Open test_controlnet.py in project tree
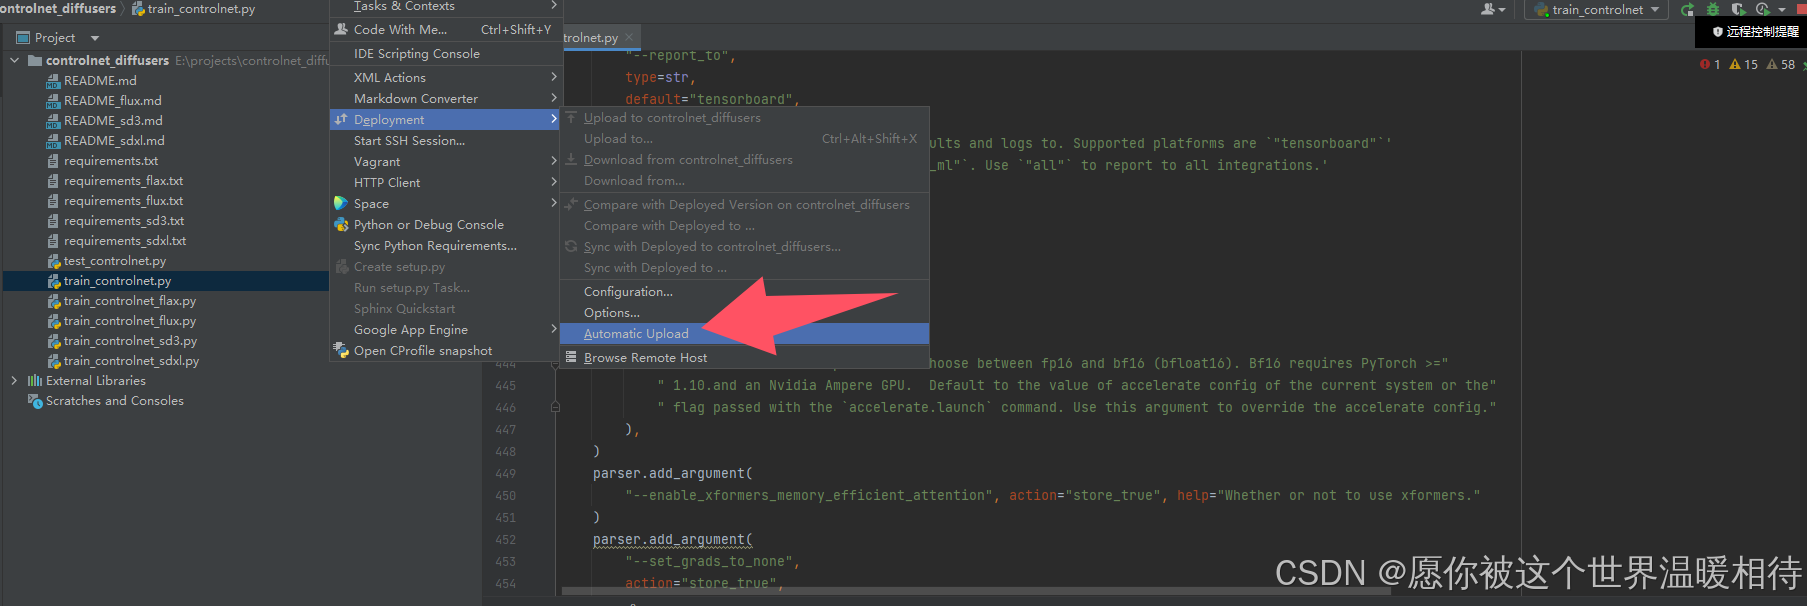Image resolution: width=1807 pixels, height=606 pixels. click(x=114, y=261)
